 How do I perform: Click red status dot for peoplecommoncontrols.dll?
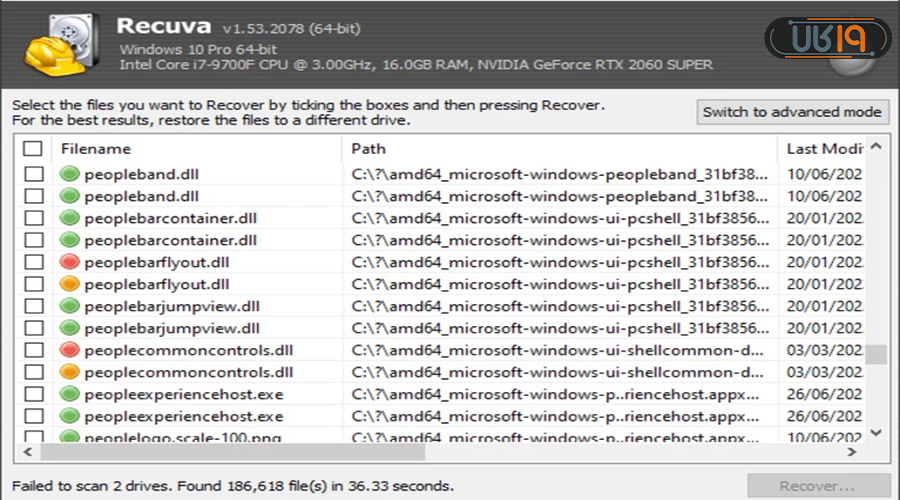[70, 350]
